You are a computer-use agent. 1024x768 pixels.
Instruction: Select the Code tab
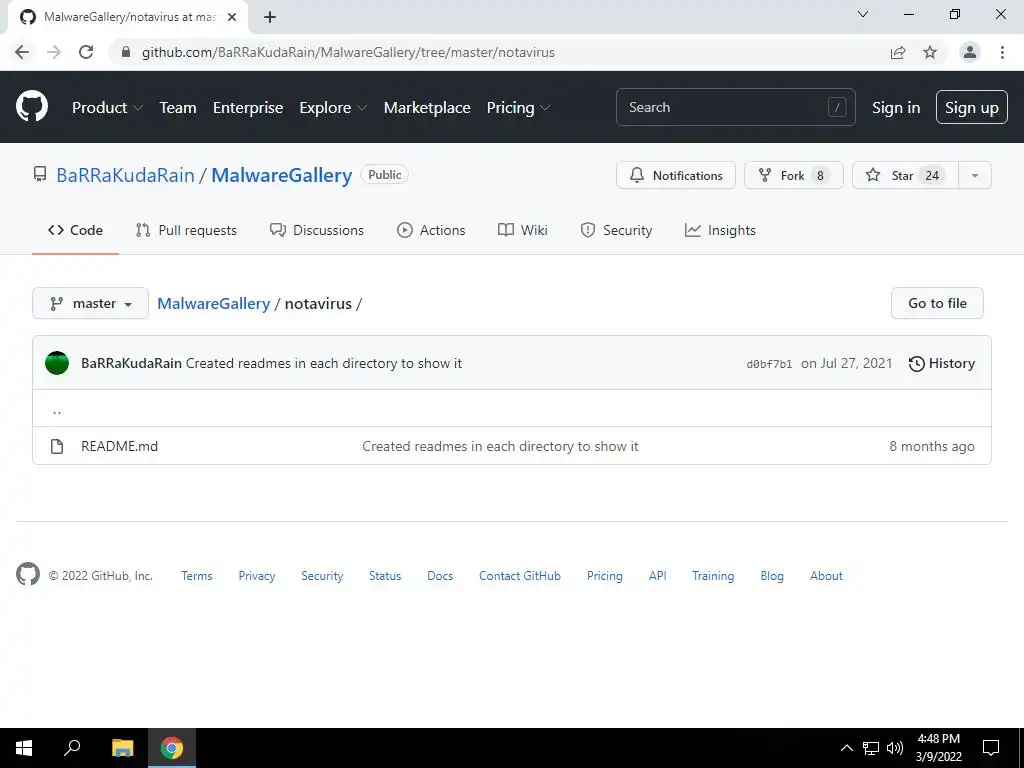click(x=75, y=230)
